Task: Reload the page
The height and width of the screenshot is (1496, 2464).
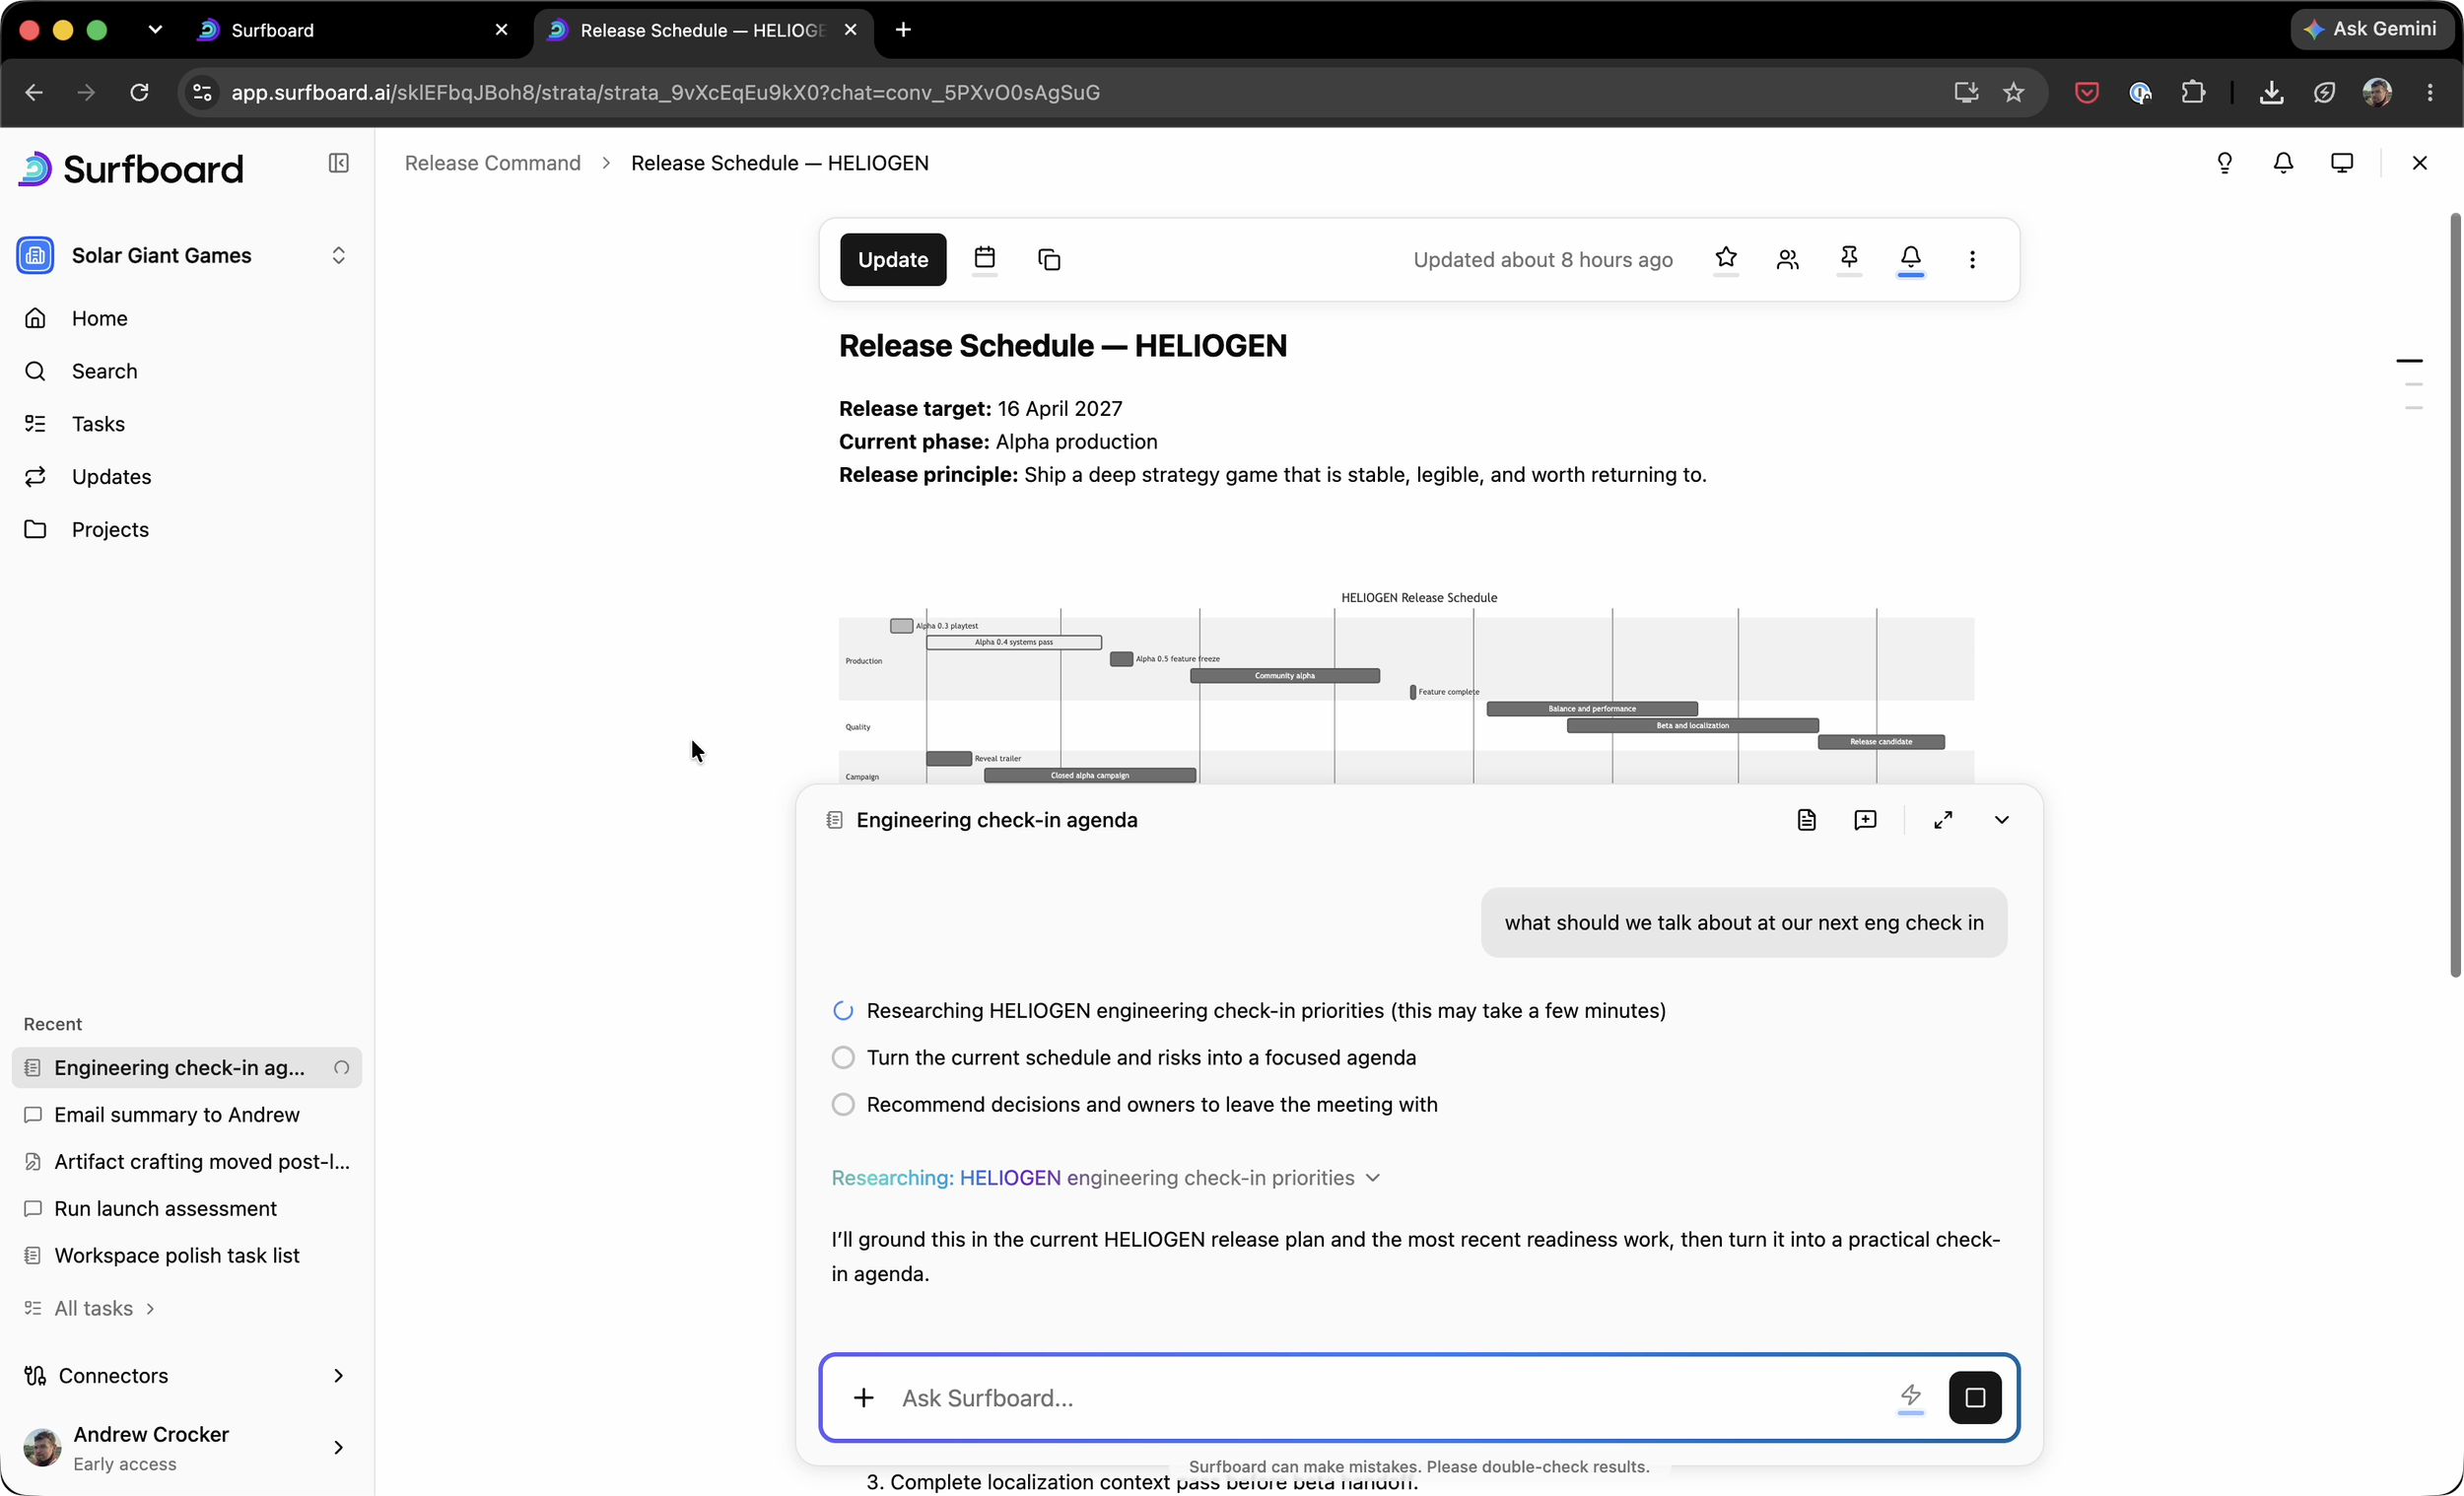Action: click(139, 92)
